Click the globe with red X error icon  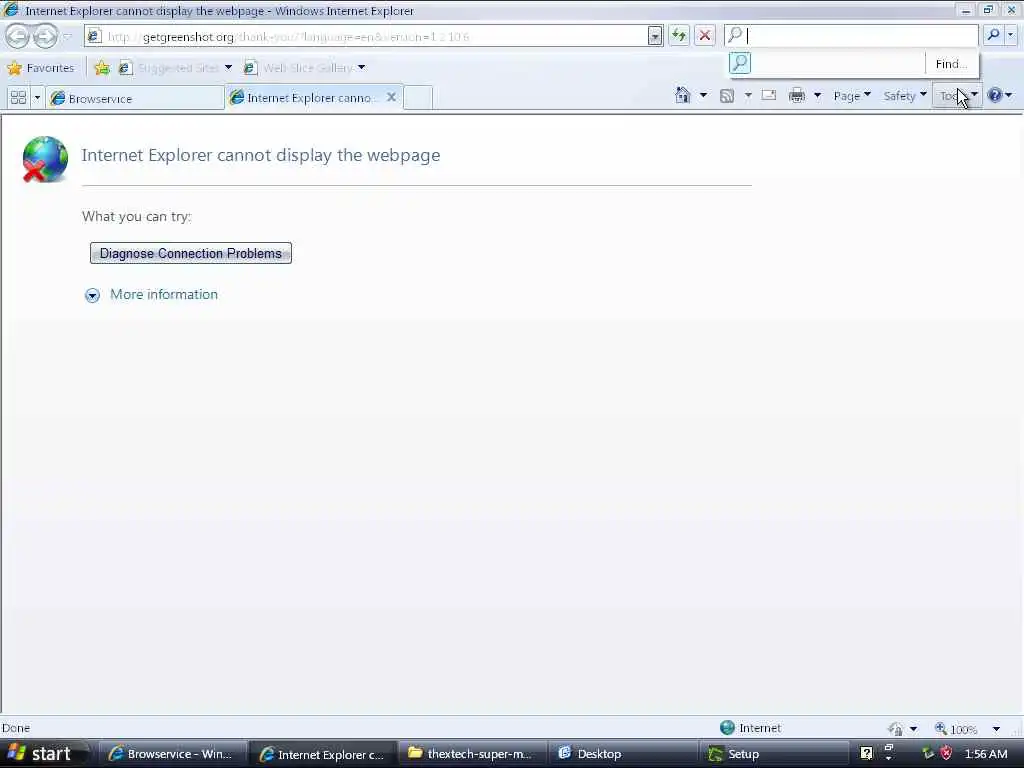click(x=44, y=159)
